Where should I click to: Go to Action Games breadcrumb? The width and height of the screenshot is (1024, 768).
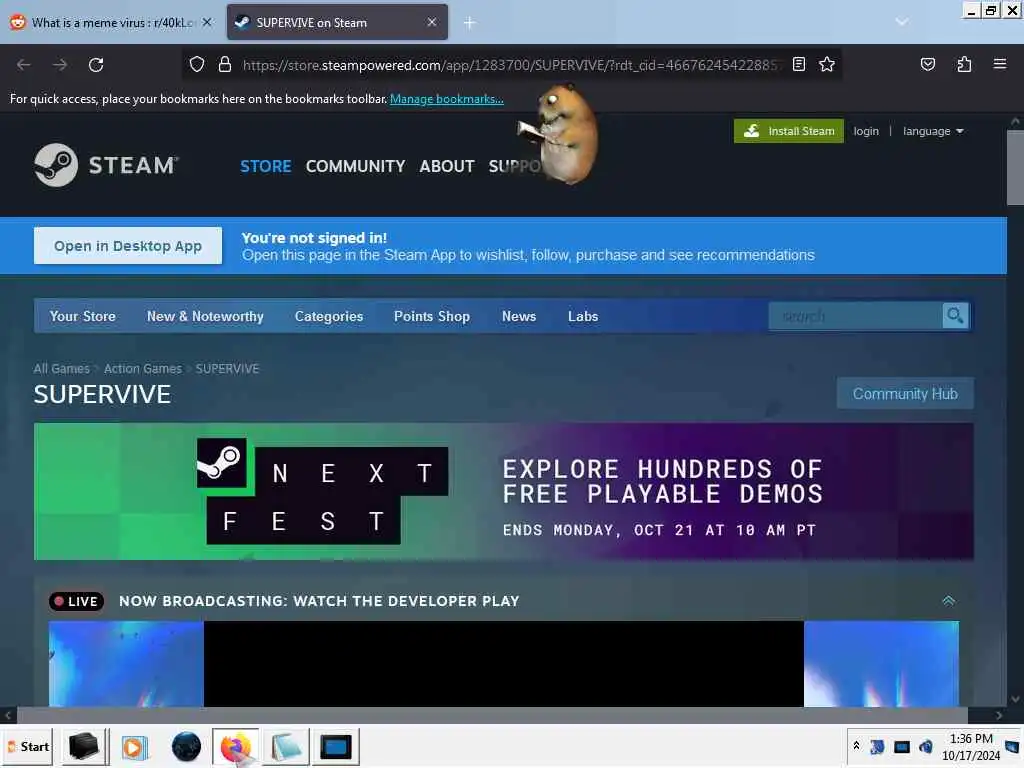tap(142, 369)
